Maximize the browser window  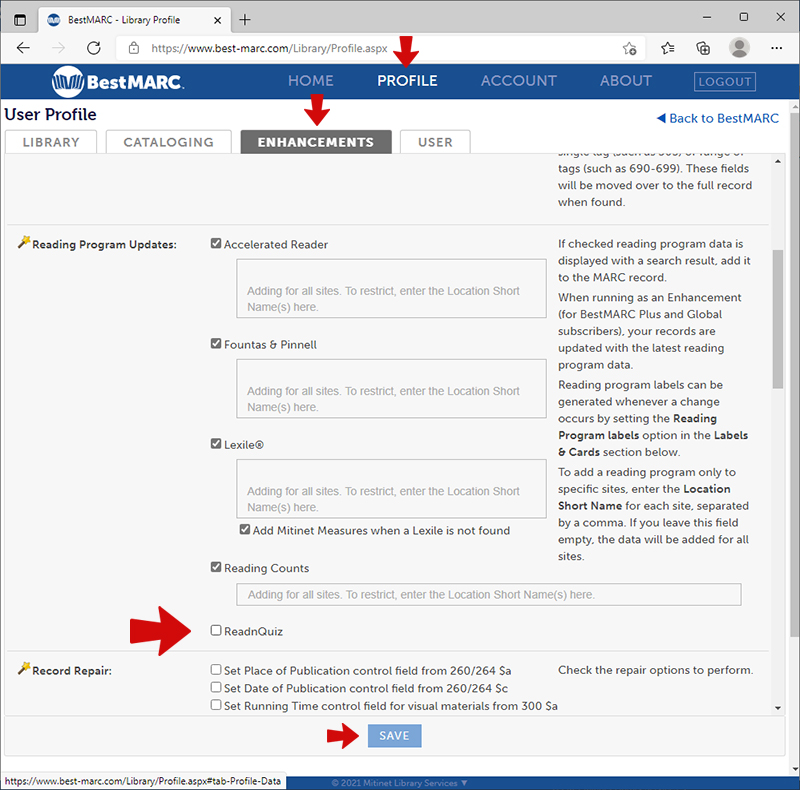pyautogui.click(x=744, y=17)
